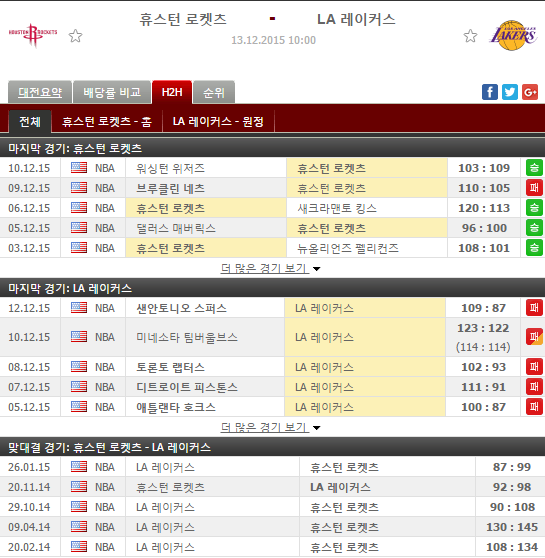Share the match on Twitter
This screenshot has height=558, width=545.
510,92
